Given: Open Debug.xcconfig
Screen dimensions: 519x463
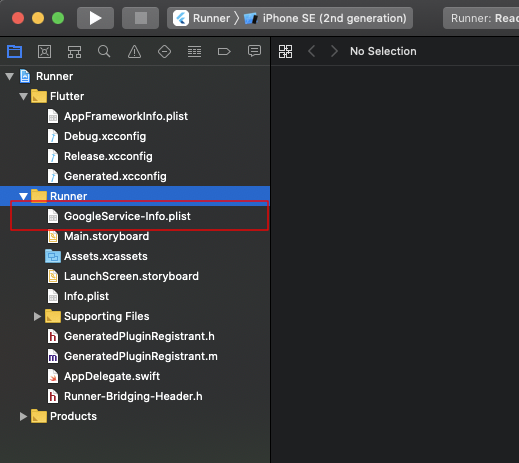Looking at the screenshot, I should (x=97, y=136).
